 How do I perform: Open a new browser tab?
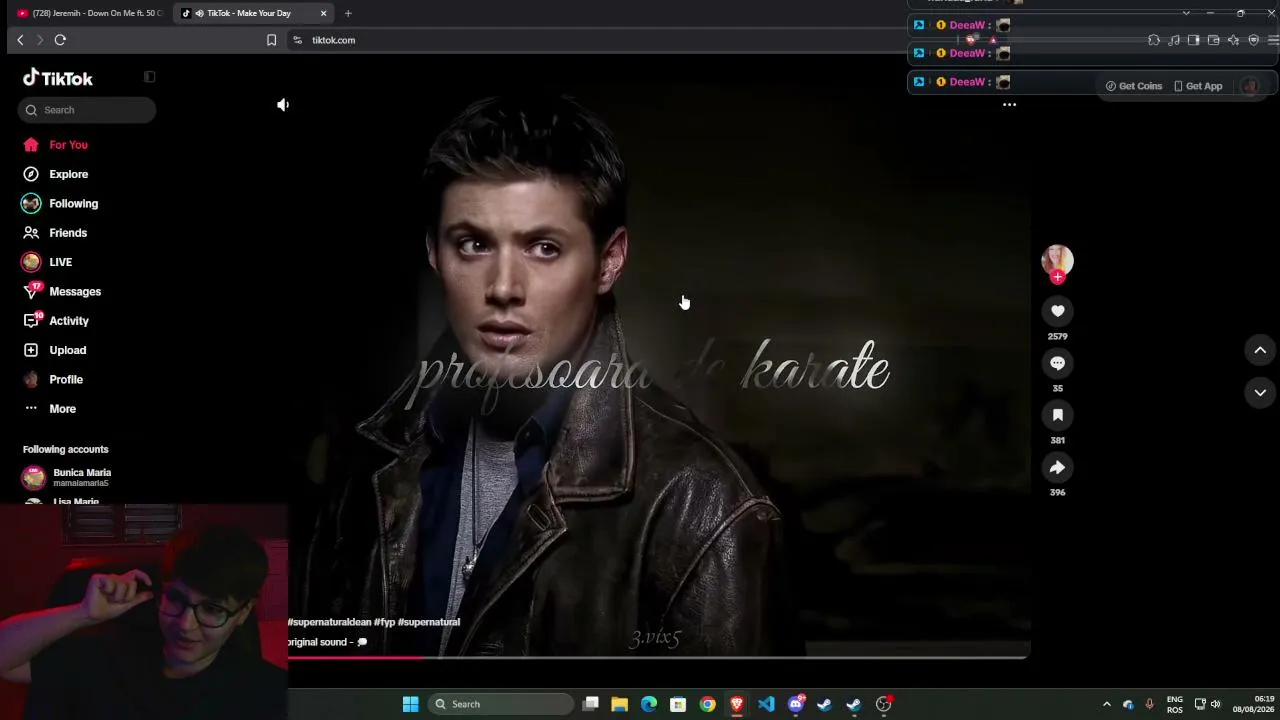(348, 13)
